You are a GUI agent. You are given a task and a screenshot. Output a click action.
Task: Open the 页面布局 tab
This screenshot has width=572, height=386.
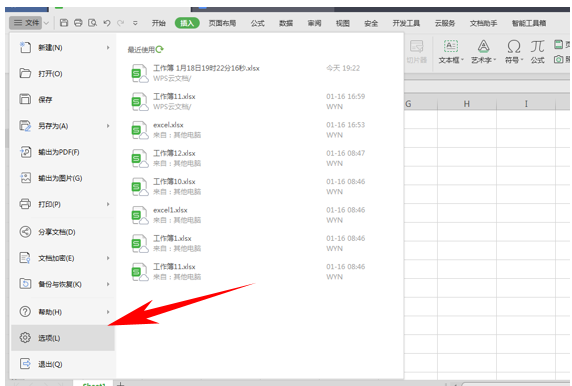[x=222, y=23]
